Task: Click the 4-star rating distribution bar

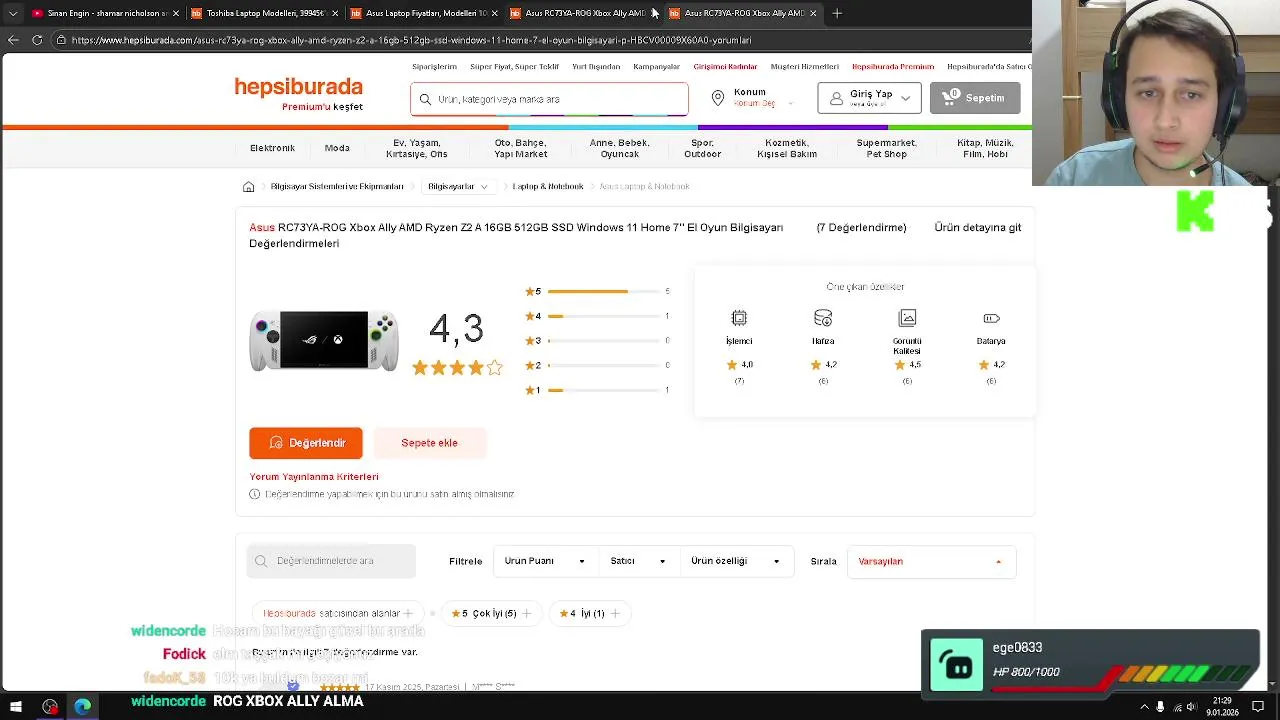Action: pos(604,316)
